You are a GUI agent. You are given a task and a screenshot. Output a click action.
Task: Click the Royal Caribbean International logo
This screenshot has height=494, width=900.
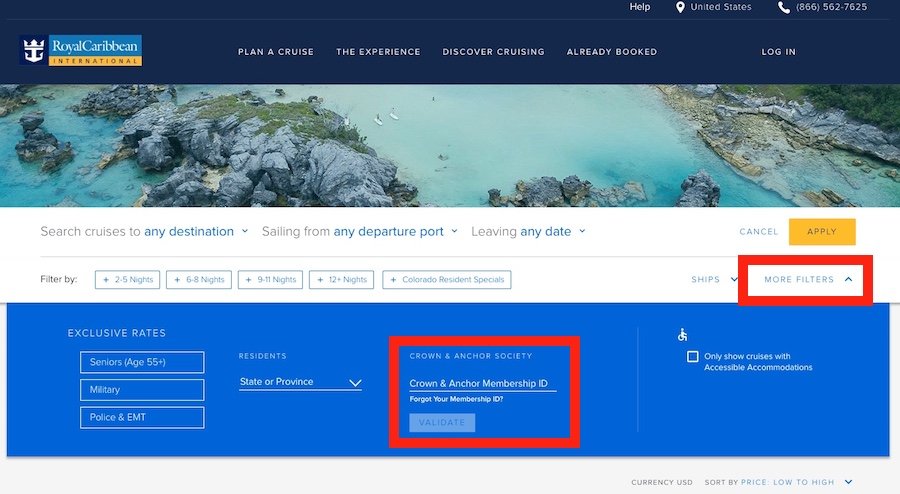point(81,50)
